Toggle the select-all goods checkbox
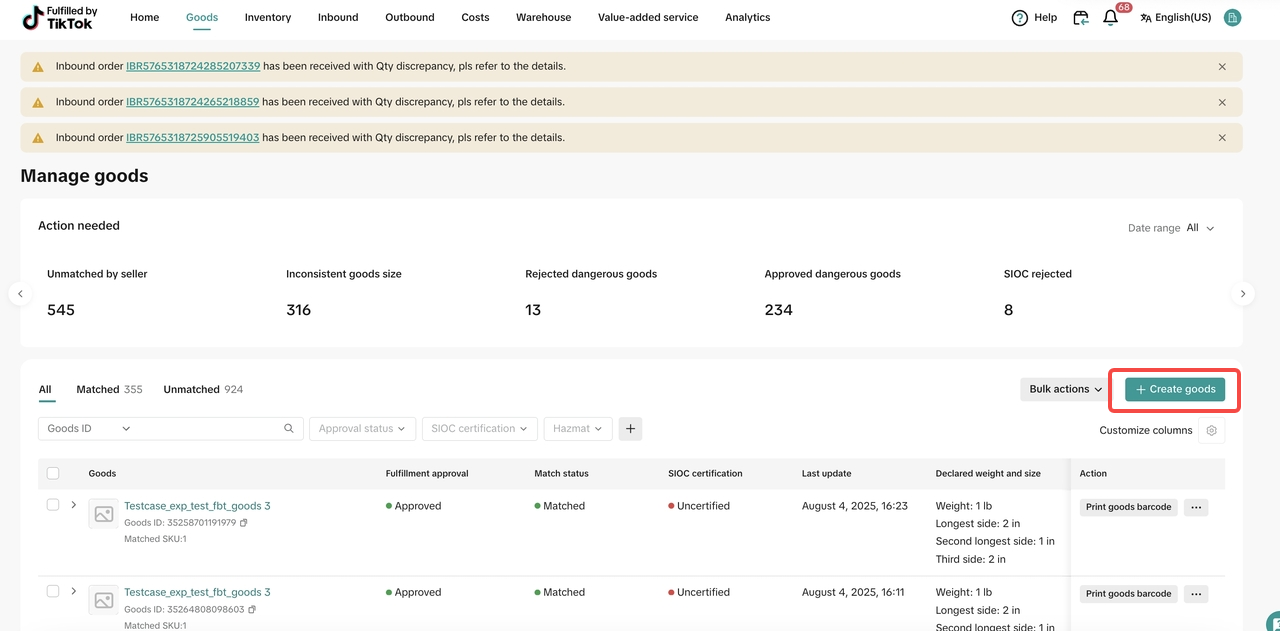This screenshot has height=631, width=1280. 53,473
